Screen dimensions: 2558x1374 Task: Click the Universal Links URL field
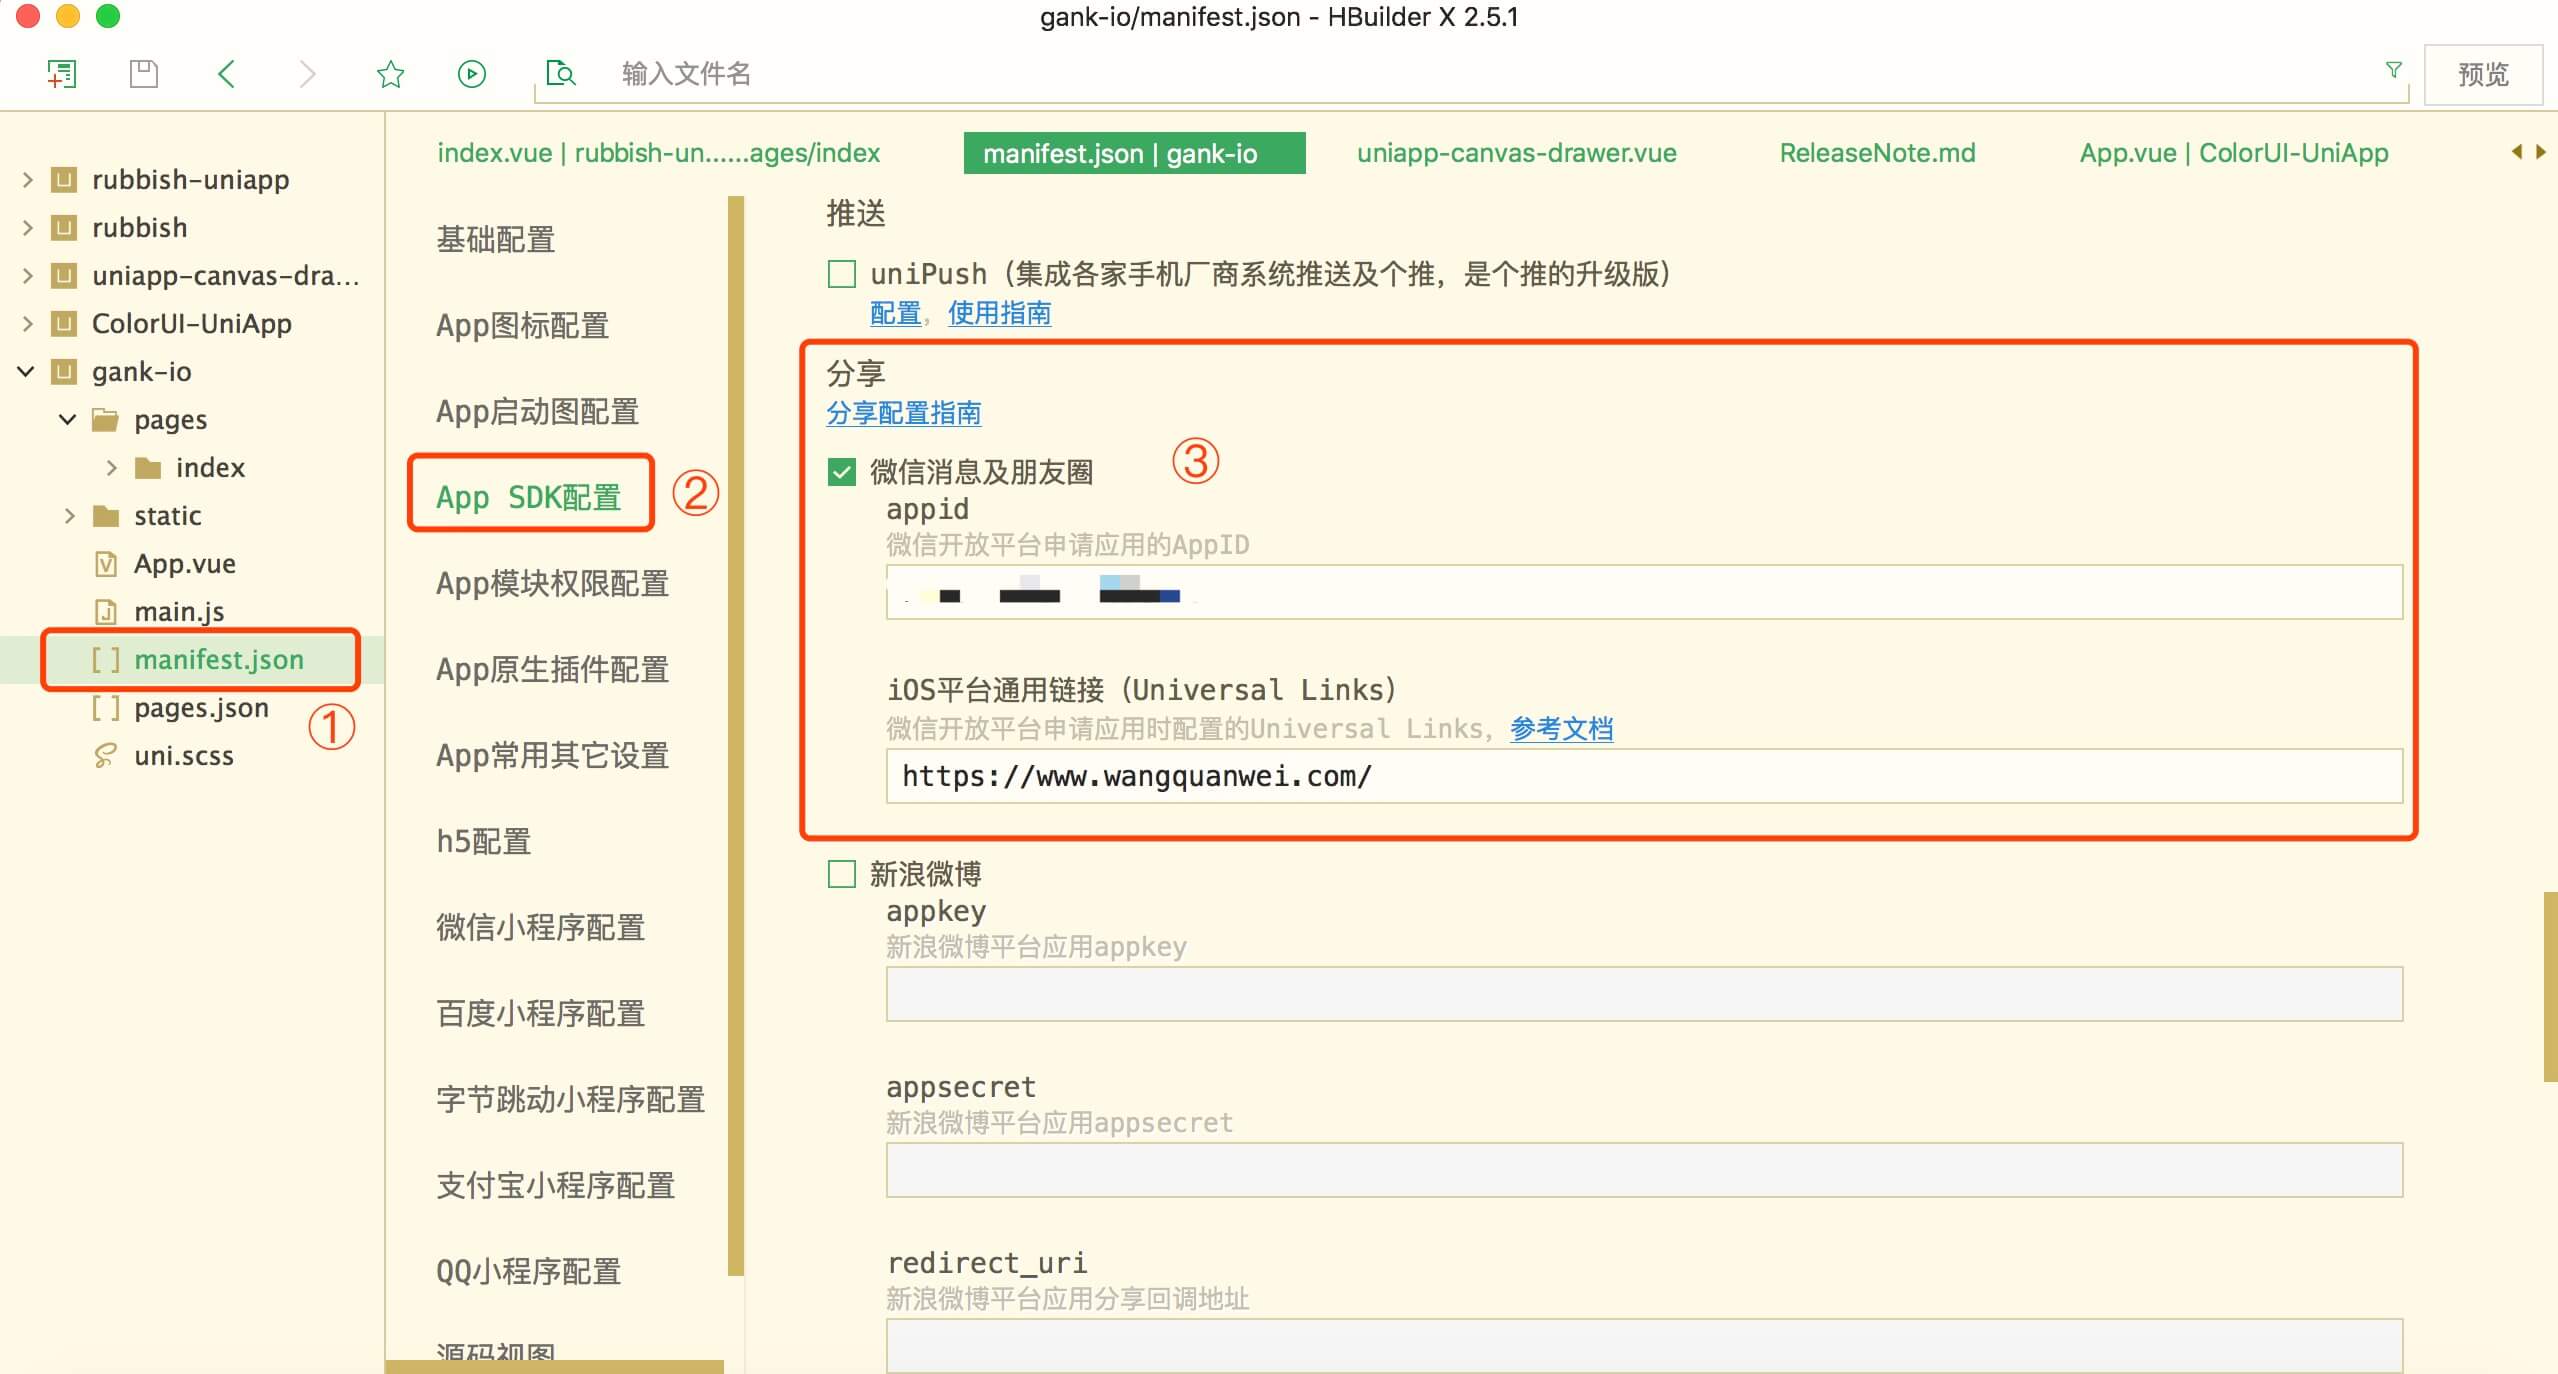tap(1644, 776)
